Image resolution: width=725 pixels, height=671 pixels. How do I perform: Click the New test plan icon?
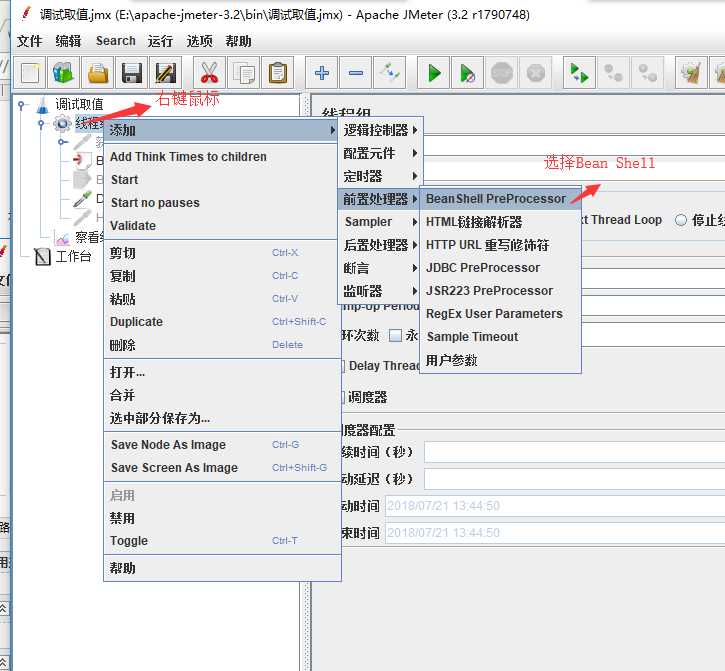pyautogui.click(x=30, y=73)
